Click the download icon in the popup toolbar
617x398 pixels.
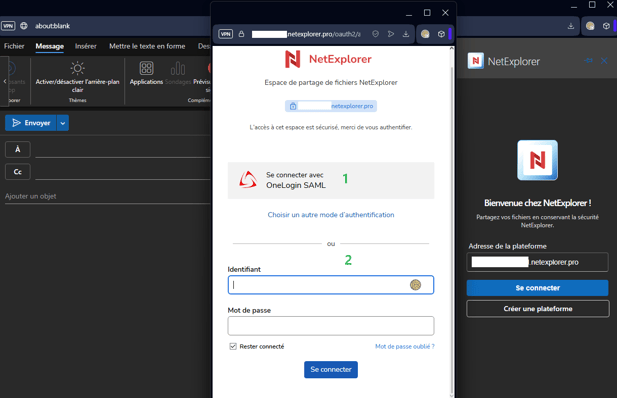pos(406,34)
